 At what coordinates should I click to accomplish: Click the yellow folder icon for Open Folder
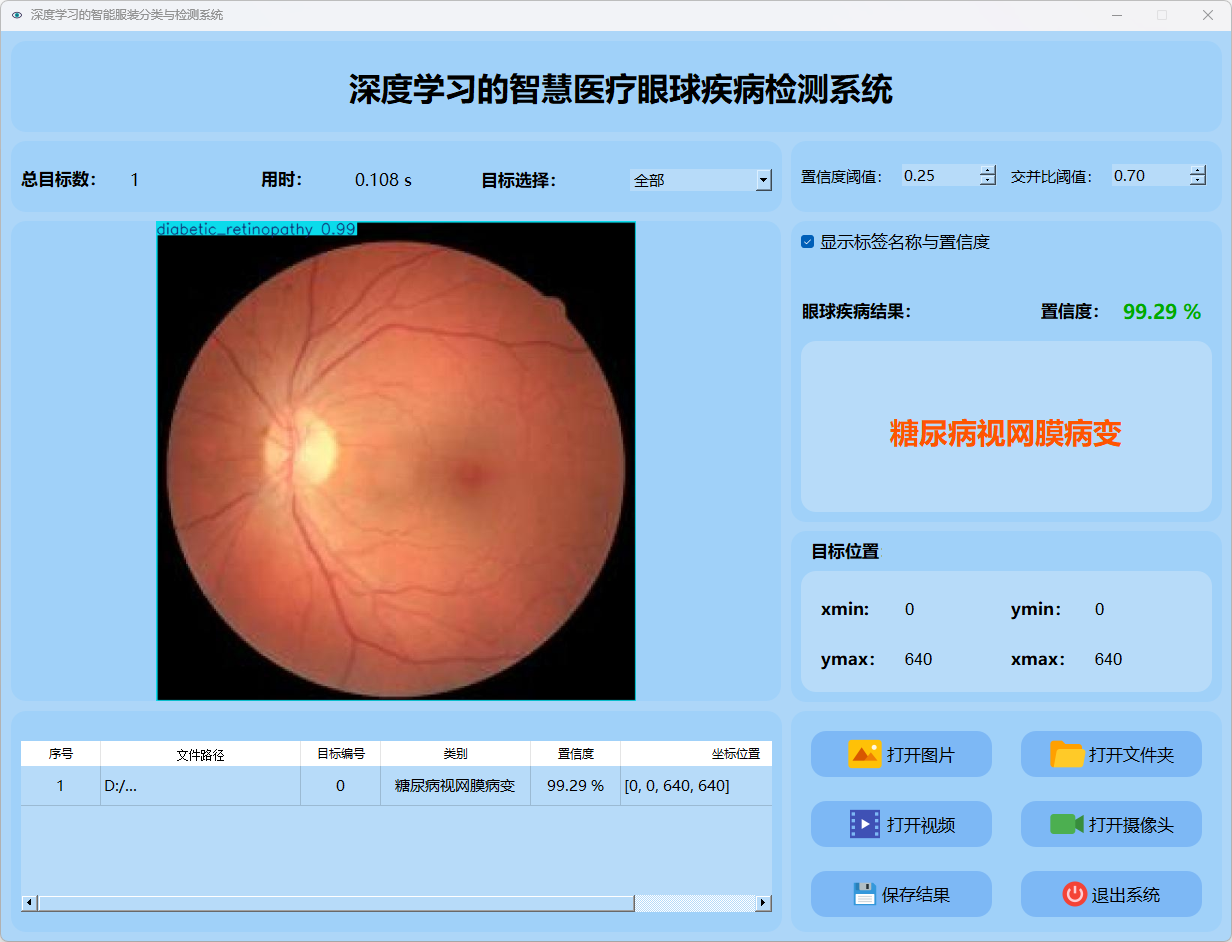point(1067,754)
